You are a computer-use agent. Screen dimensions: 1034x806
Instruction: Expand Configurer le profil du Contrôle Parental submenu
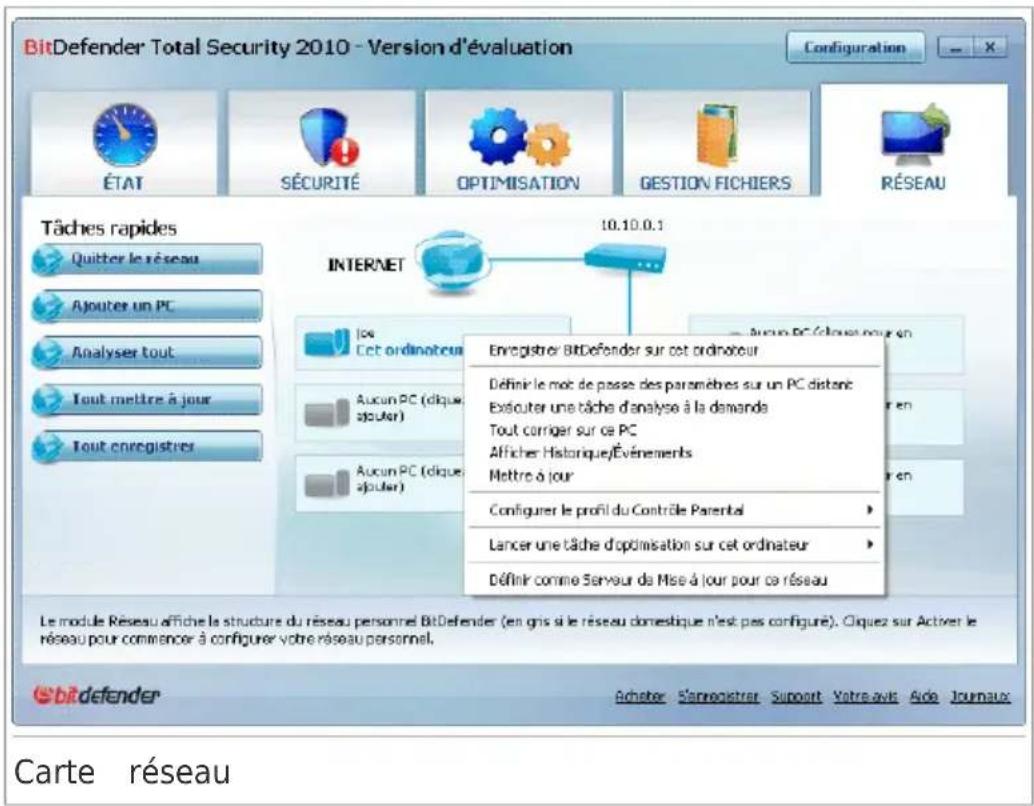tap(675, 510)
